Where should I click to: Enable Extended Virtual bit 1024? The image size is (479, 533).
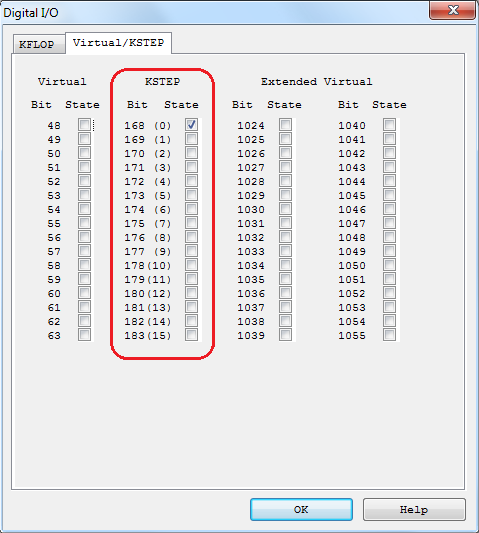[x=285, y=125]
